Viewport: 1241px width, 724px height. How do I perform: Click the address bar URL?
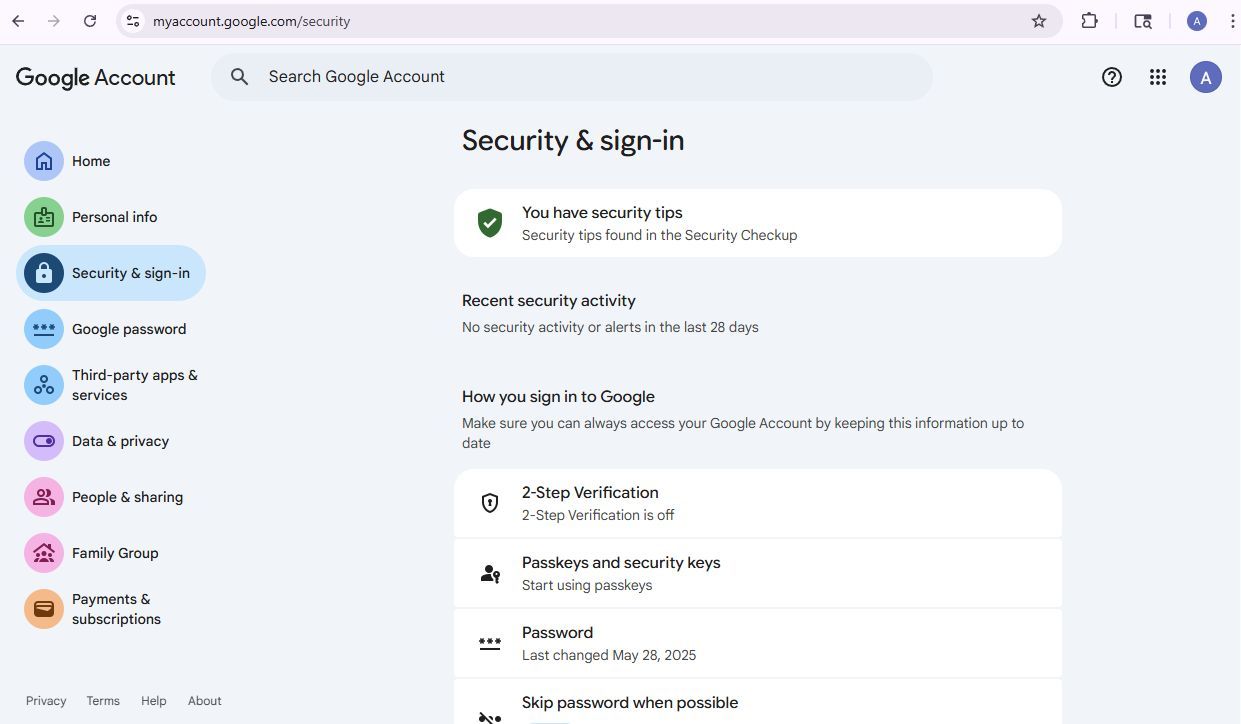(x=251, y=21)
